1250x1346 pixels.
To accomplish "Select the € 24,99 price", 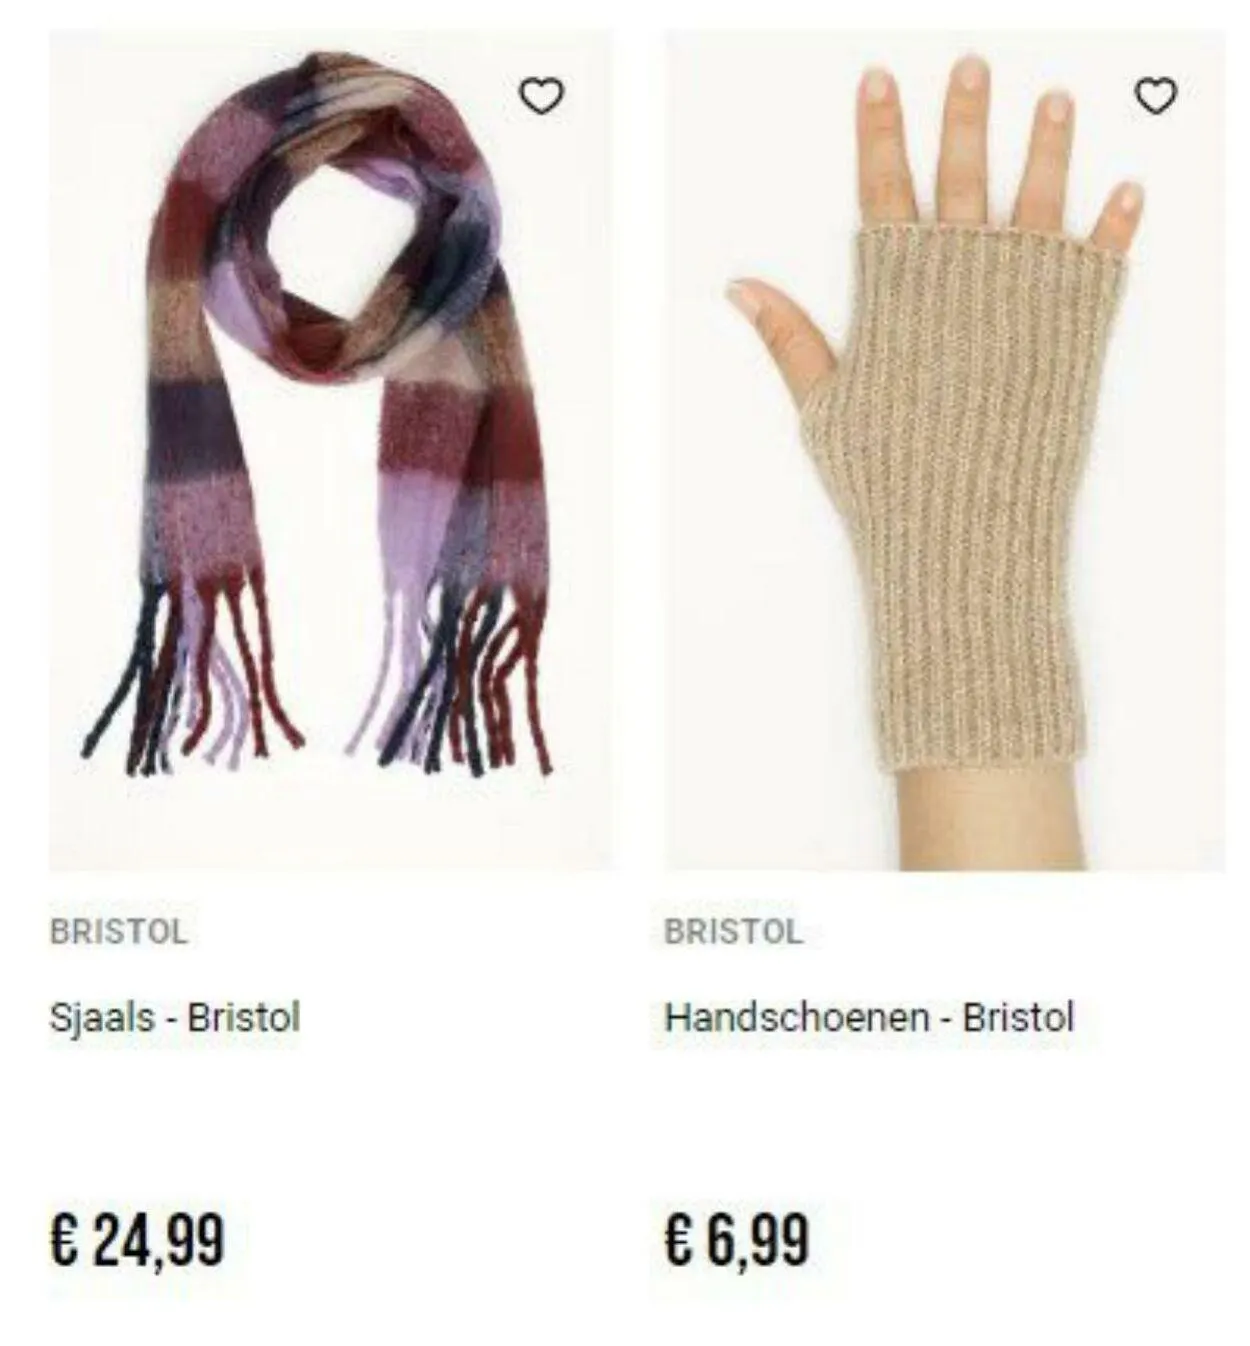I will [x=137, y=1239].
